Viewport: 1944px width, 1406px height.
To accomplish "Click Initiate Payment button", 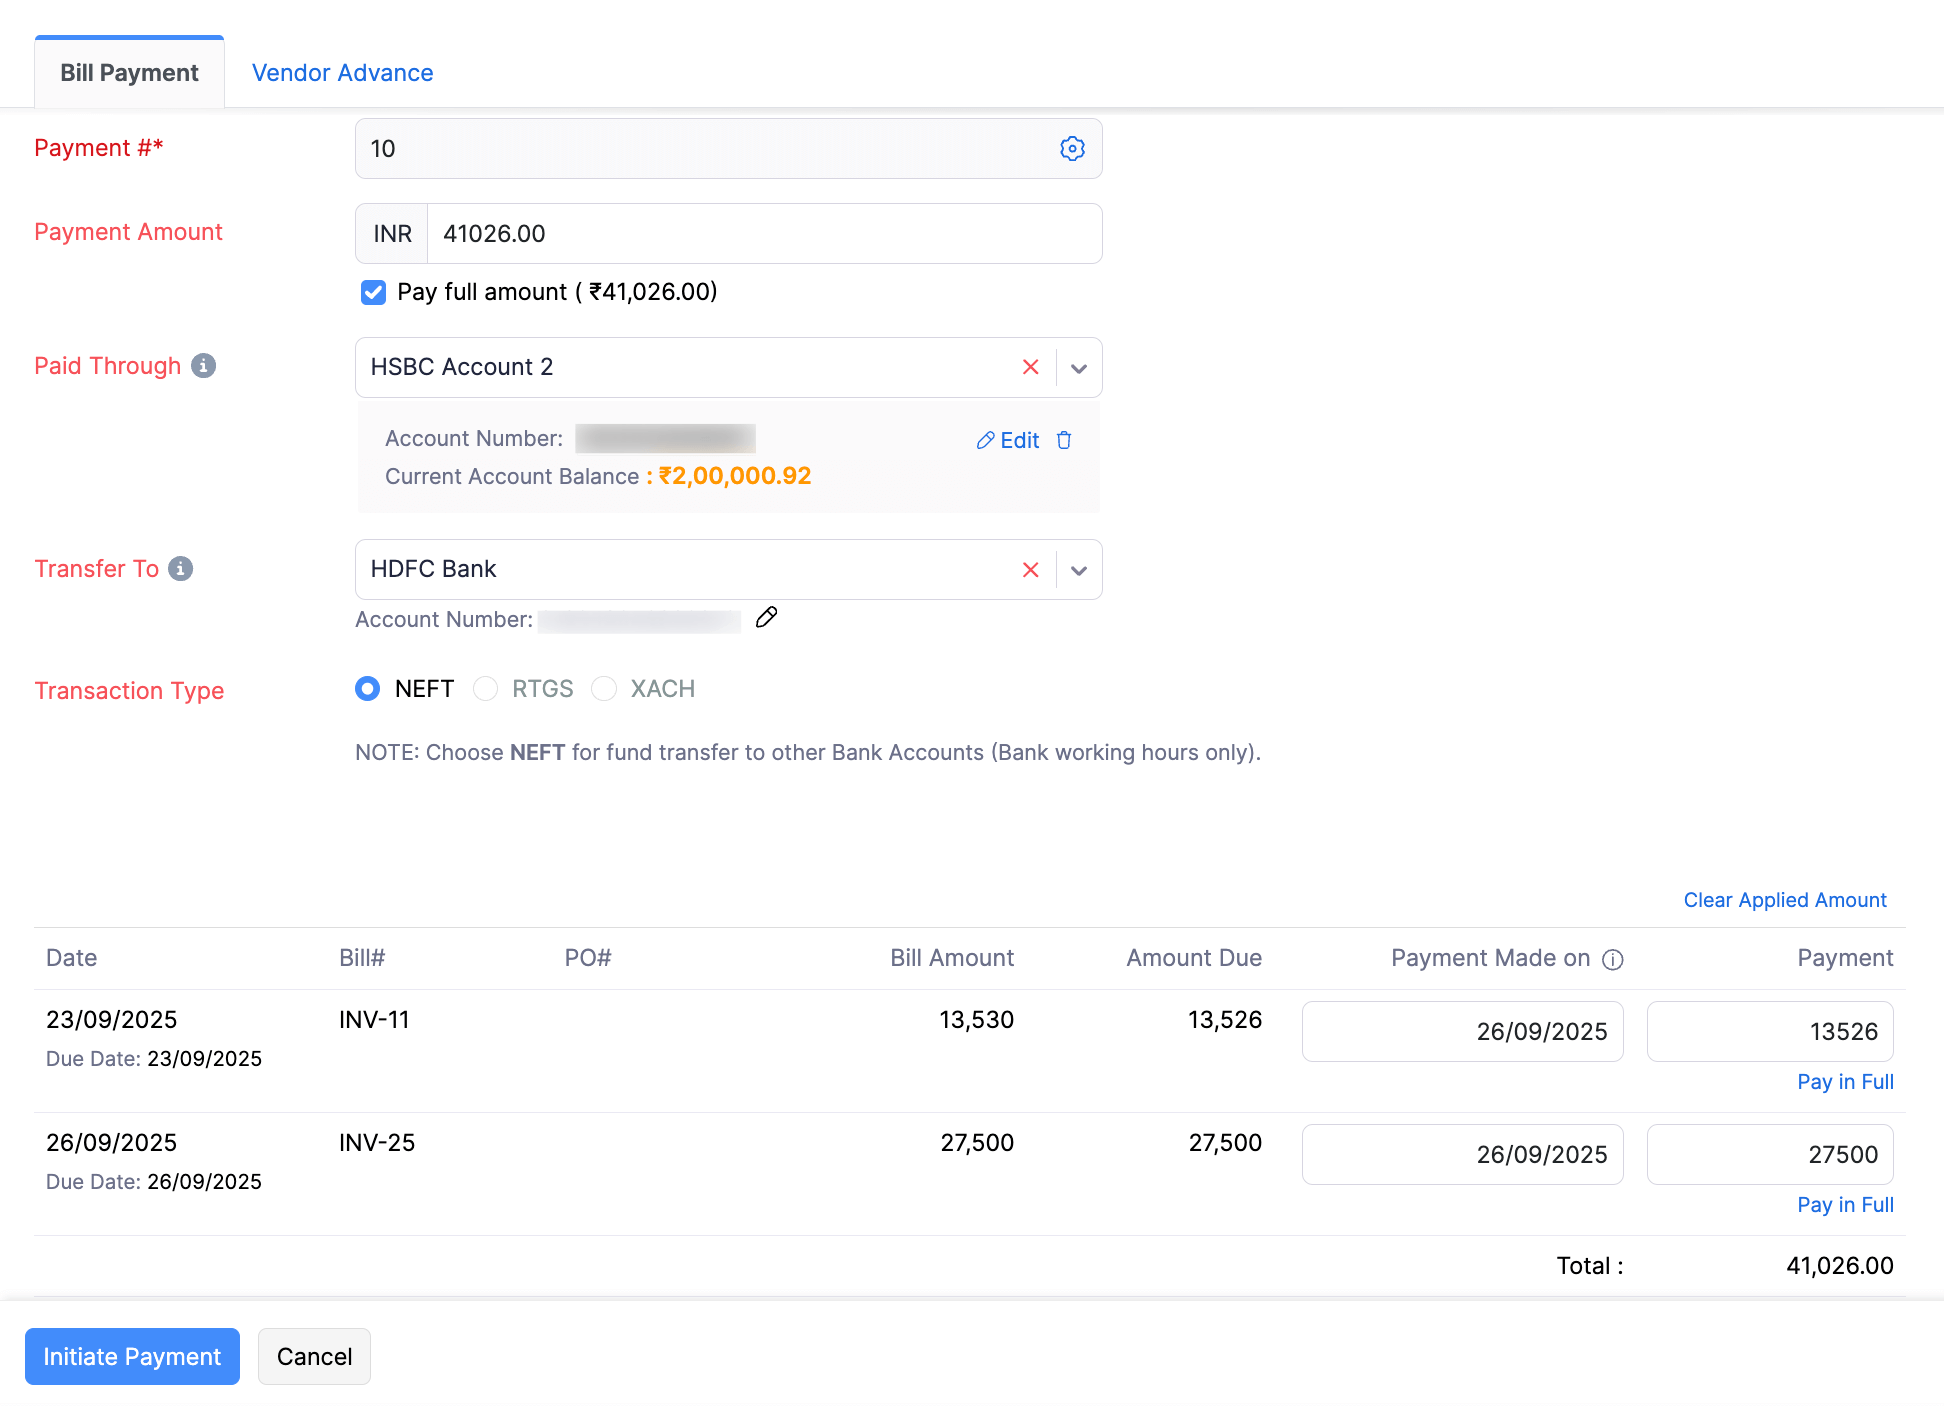I will (132, 1356).
